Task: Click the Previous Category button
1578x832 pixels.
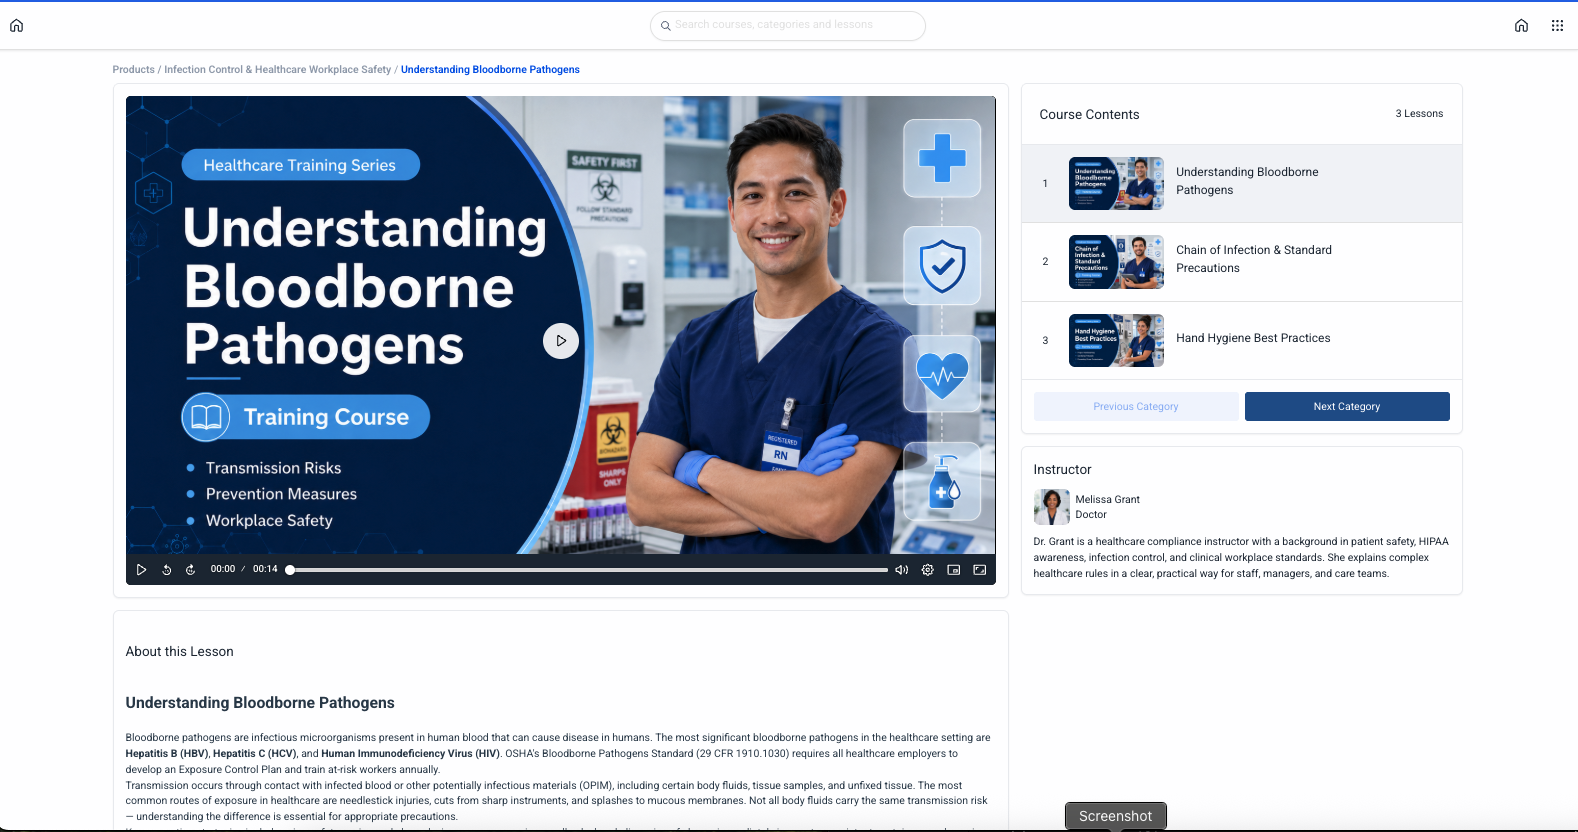Action: 1136,406
